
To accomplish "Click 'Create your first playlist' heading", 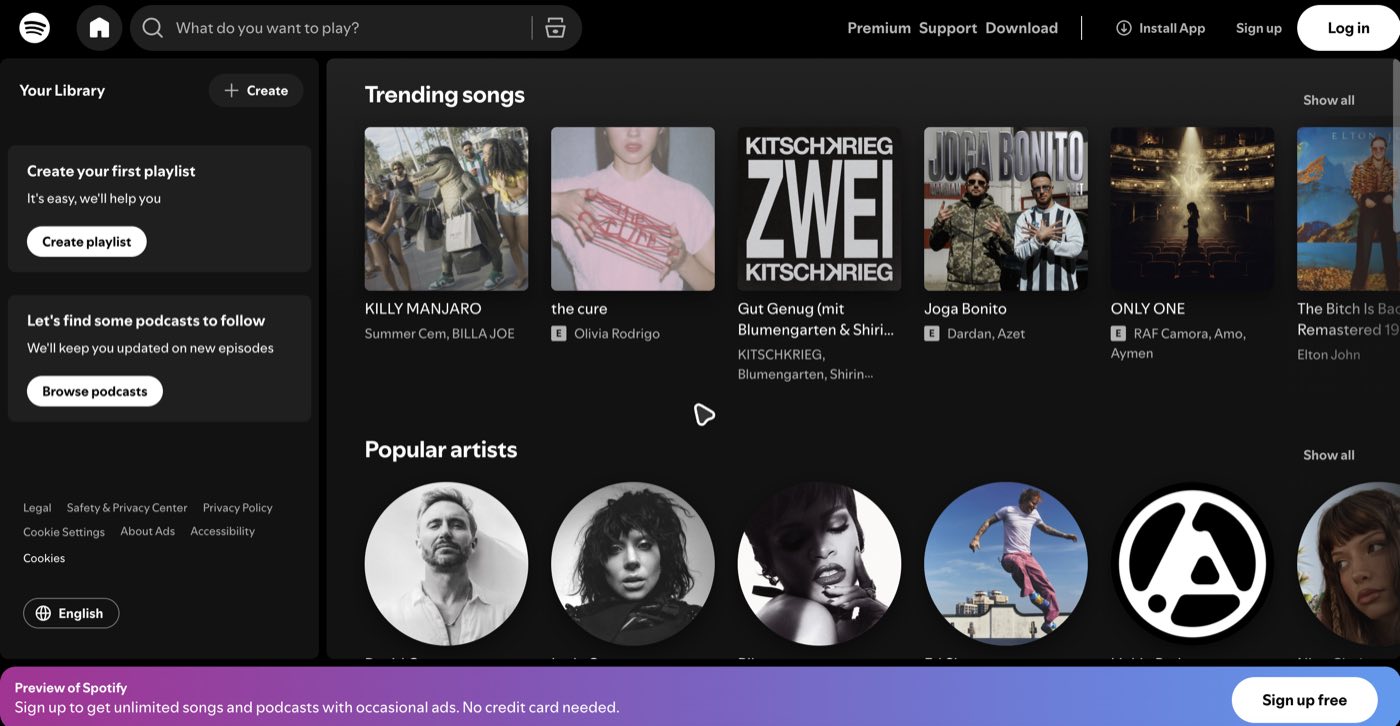I will click(111, 171).
